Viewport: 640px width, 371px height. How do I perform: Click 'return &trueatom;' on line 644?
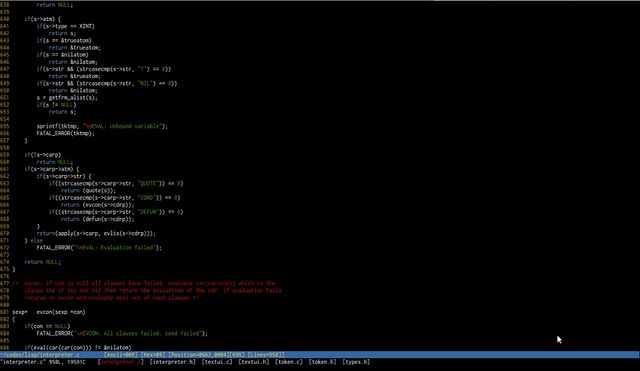coord(74,47)
